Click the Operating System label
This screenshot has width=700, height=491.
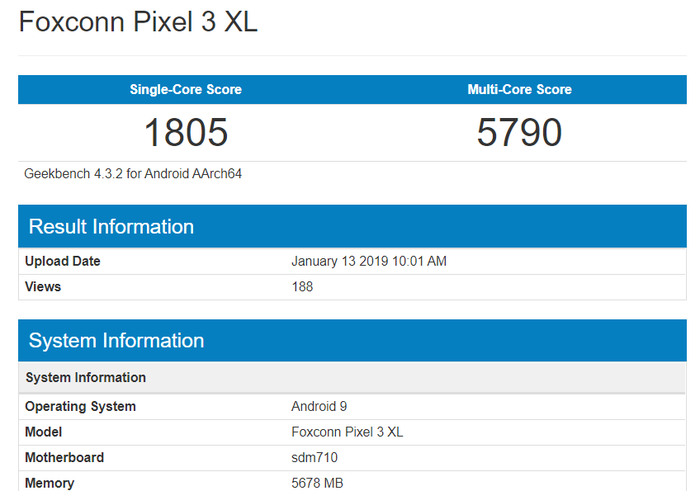coord(80,407)
